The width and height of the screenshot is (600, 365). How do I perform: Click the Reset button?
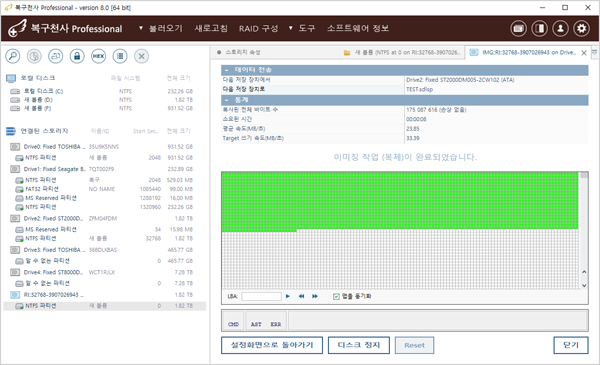coord(414,345)
